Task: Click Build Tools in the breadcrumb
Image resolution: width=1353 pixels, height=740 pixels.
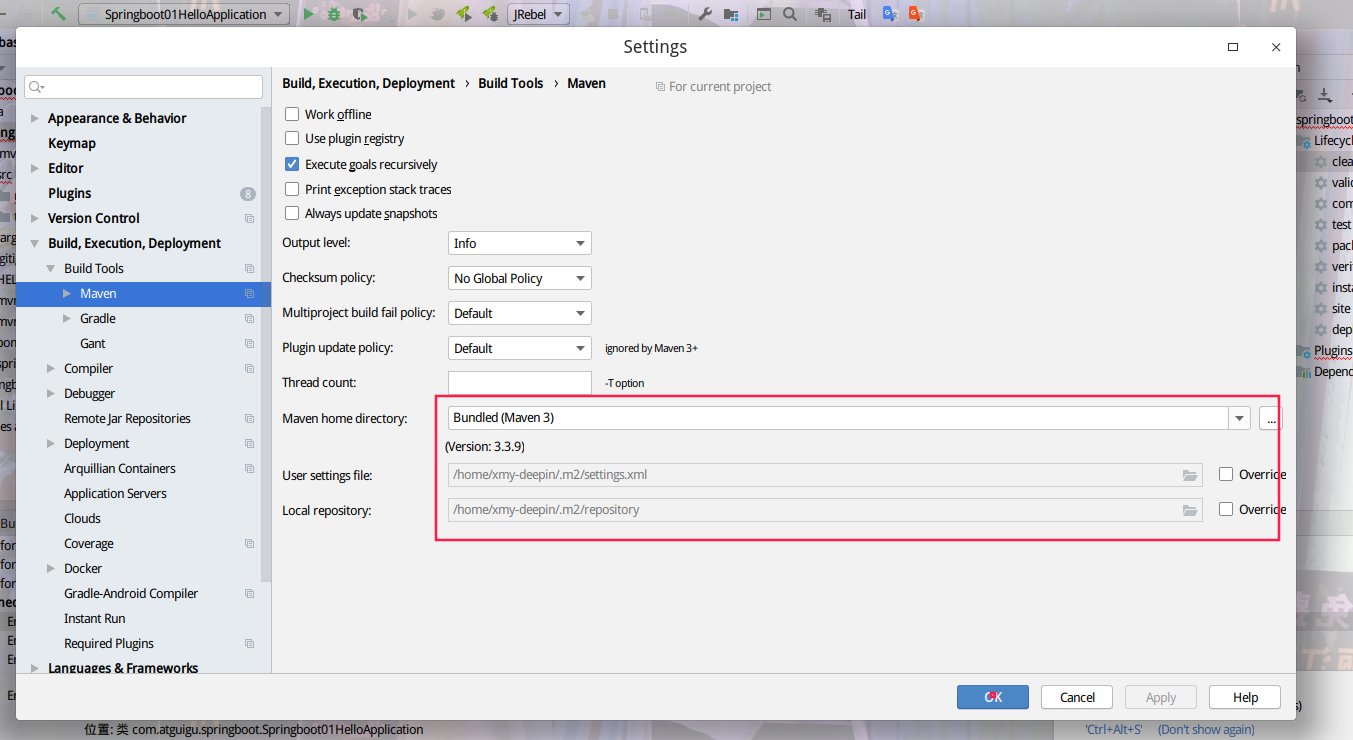Action: click(511, 83)
